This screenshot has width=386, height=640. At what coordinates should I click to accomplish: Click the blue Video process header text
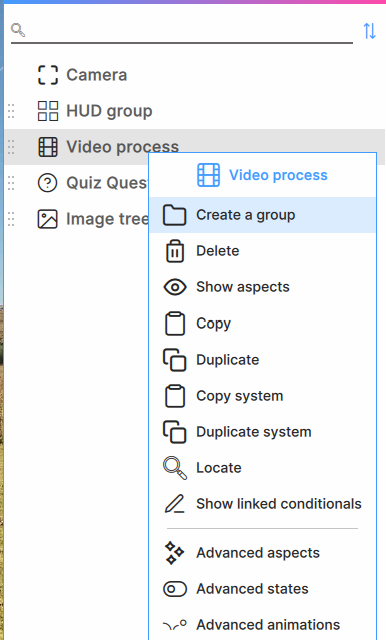(278, 175)
